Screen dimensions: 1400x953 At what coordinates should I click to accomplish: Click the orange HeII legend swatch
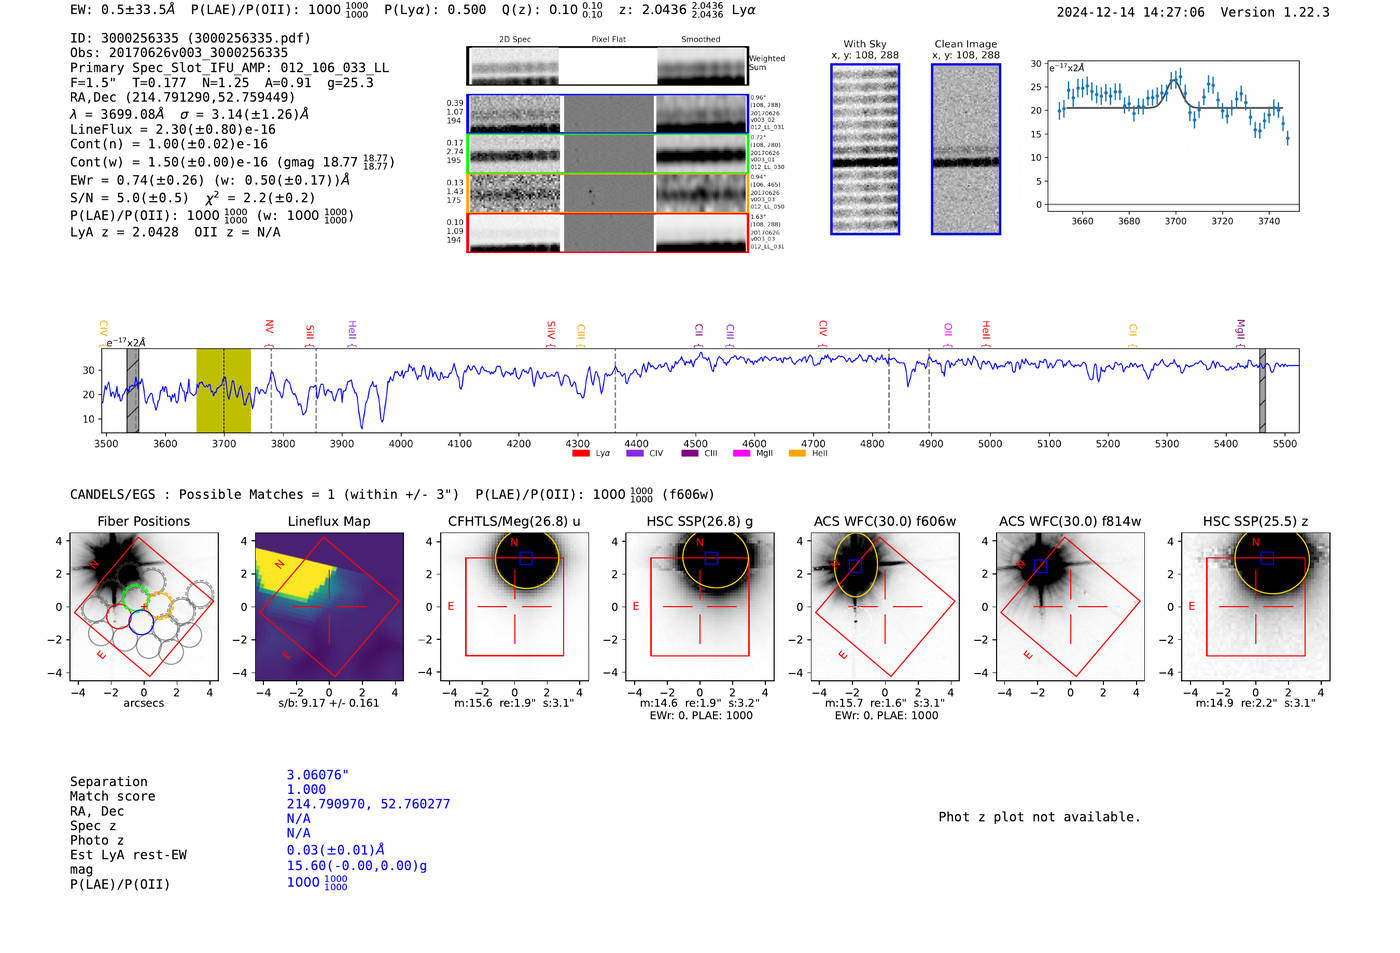[x=797, y=453]
